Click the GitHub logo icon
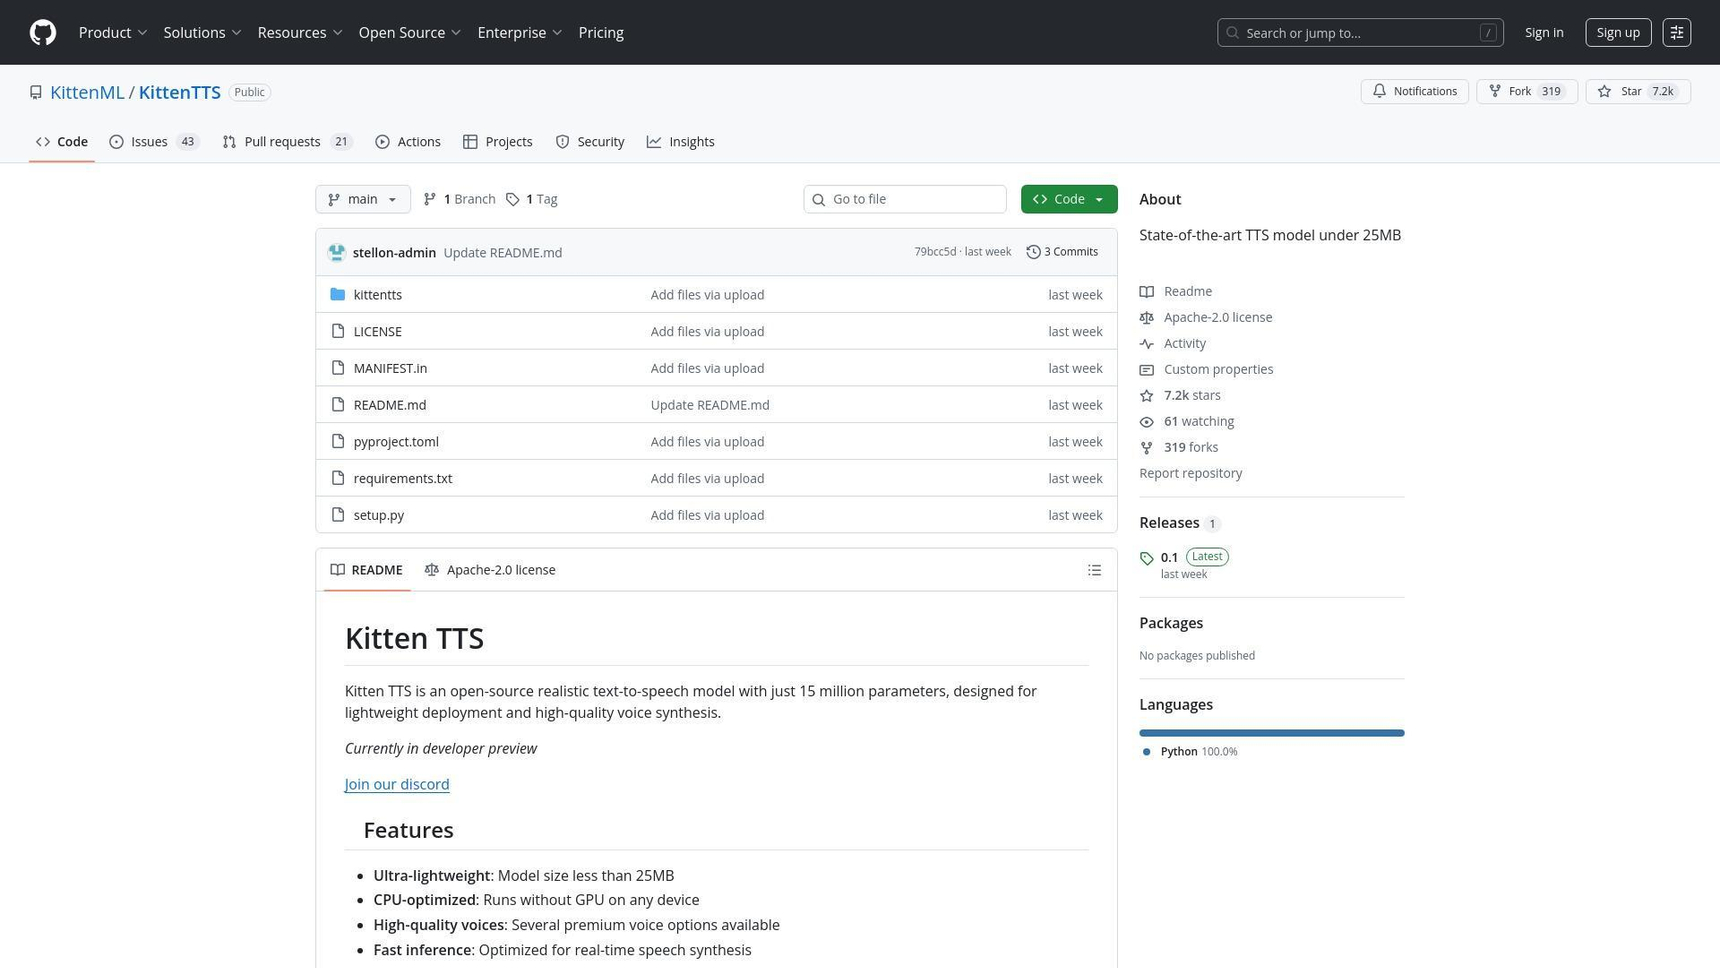 tap(43, 33)
